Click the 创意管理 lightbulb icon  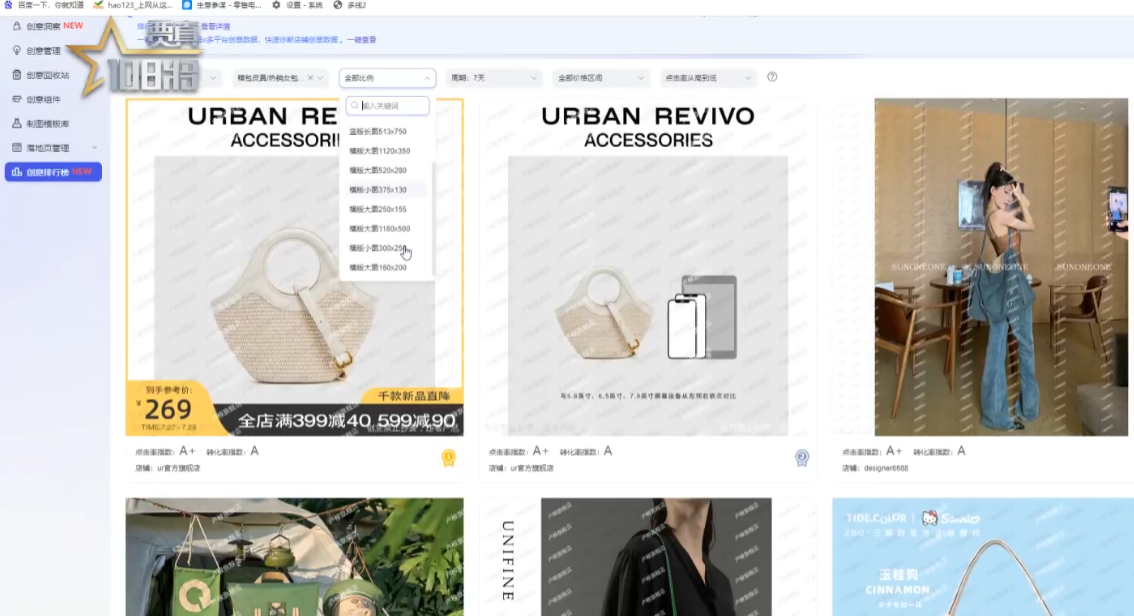point(17,50)
